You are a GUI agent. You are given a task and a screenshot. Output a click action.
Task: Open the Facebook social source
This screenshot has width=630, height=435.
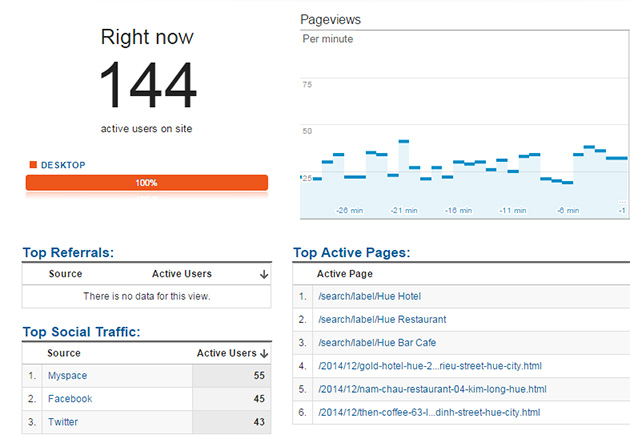(70, 399)
